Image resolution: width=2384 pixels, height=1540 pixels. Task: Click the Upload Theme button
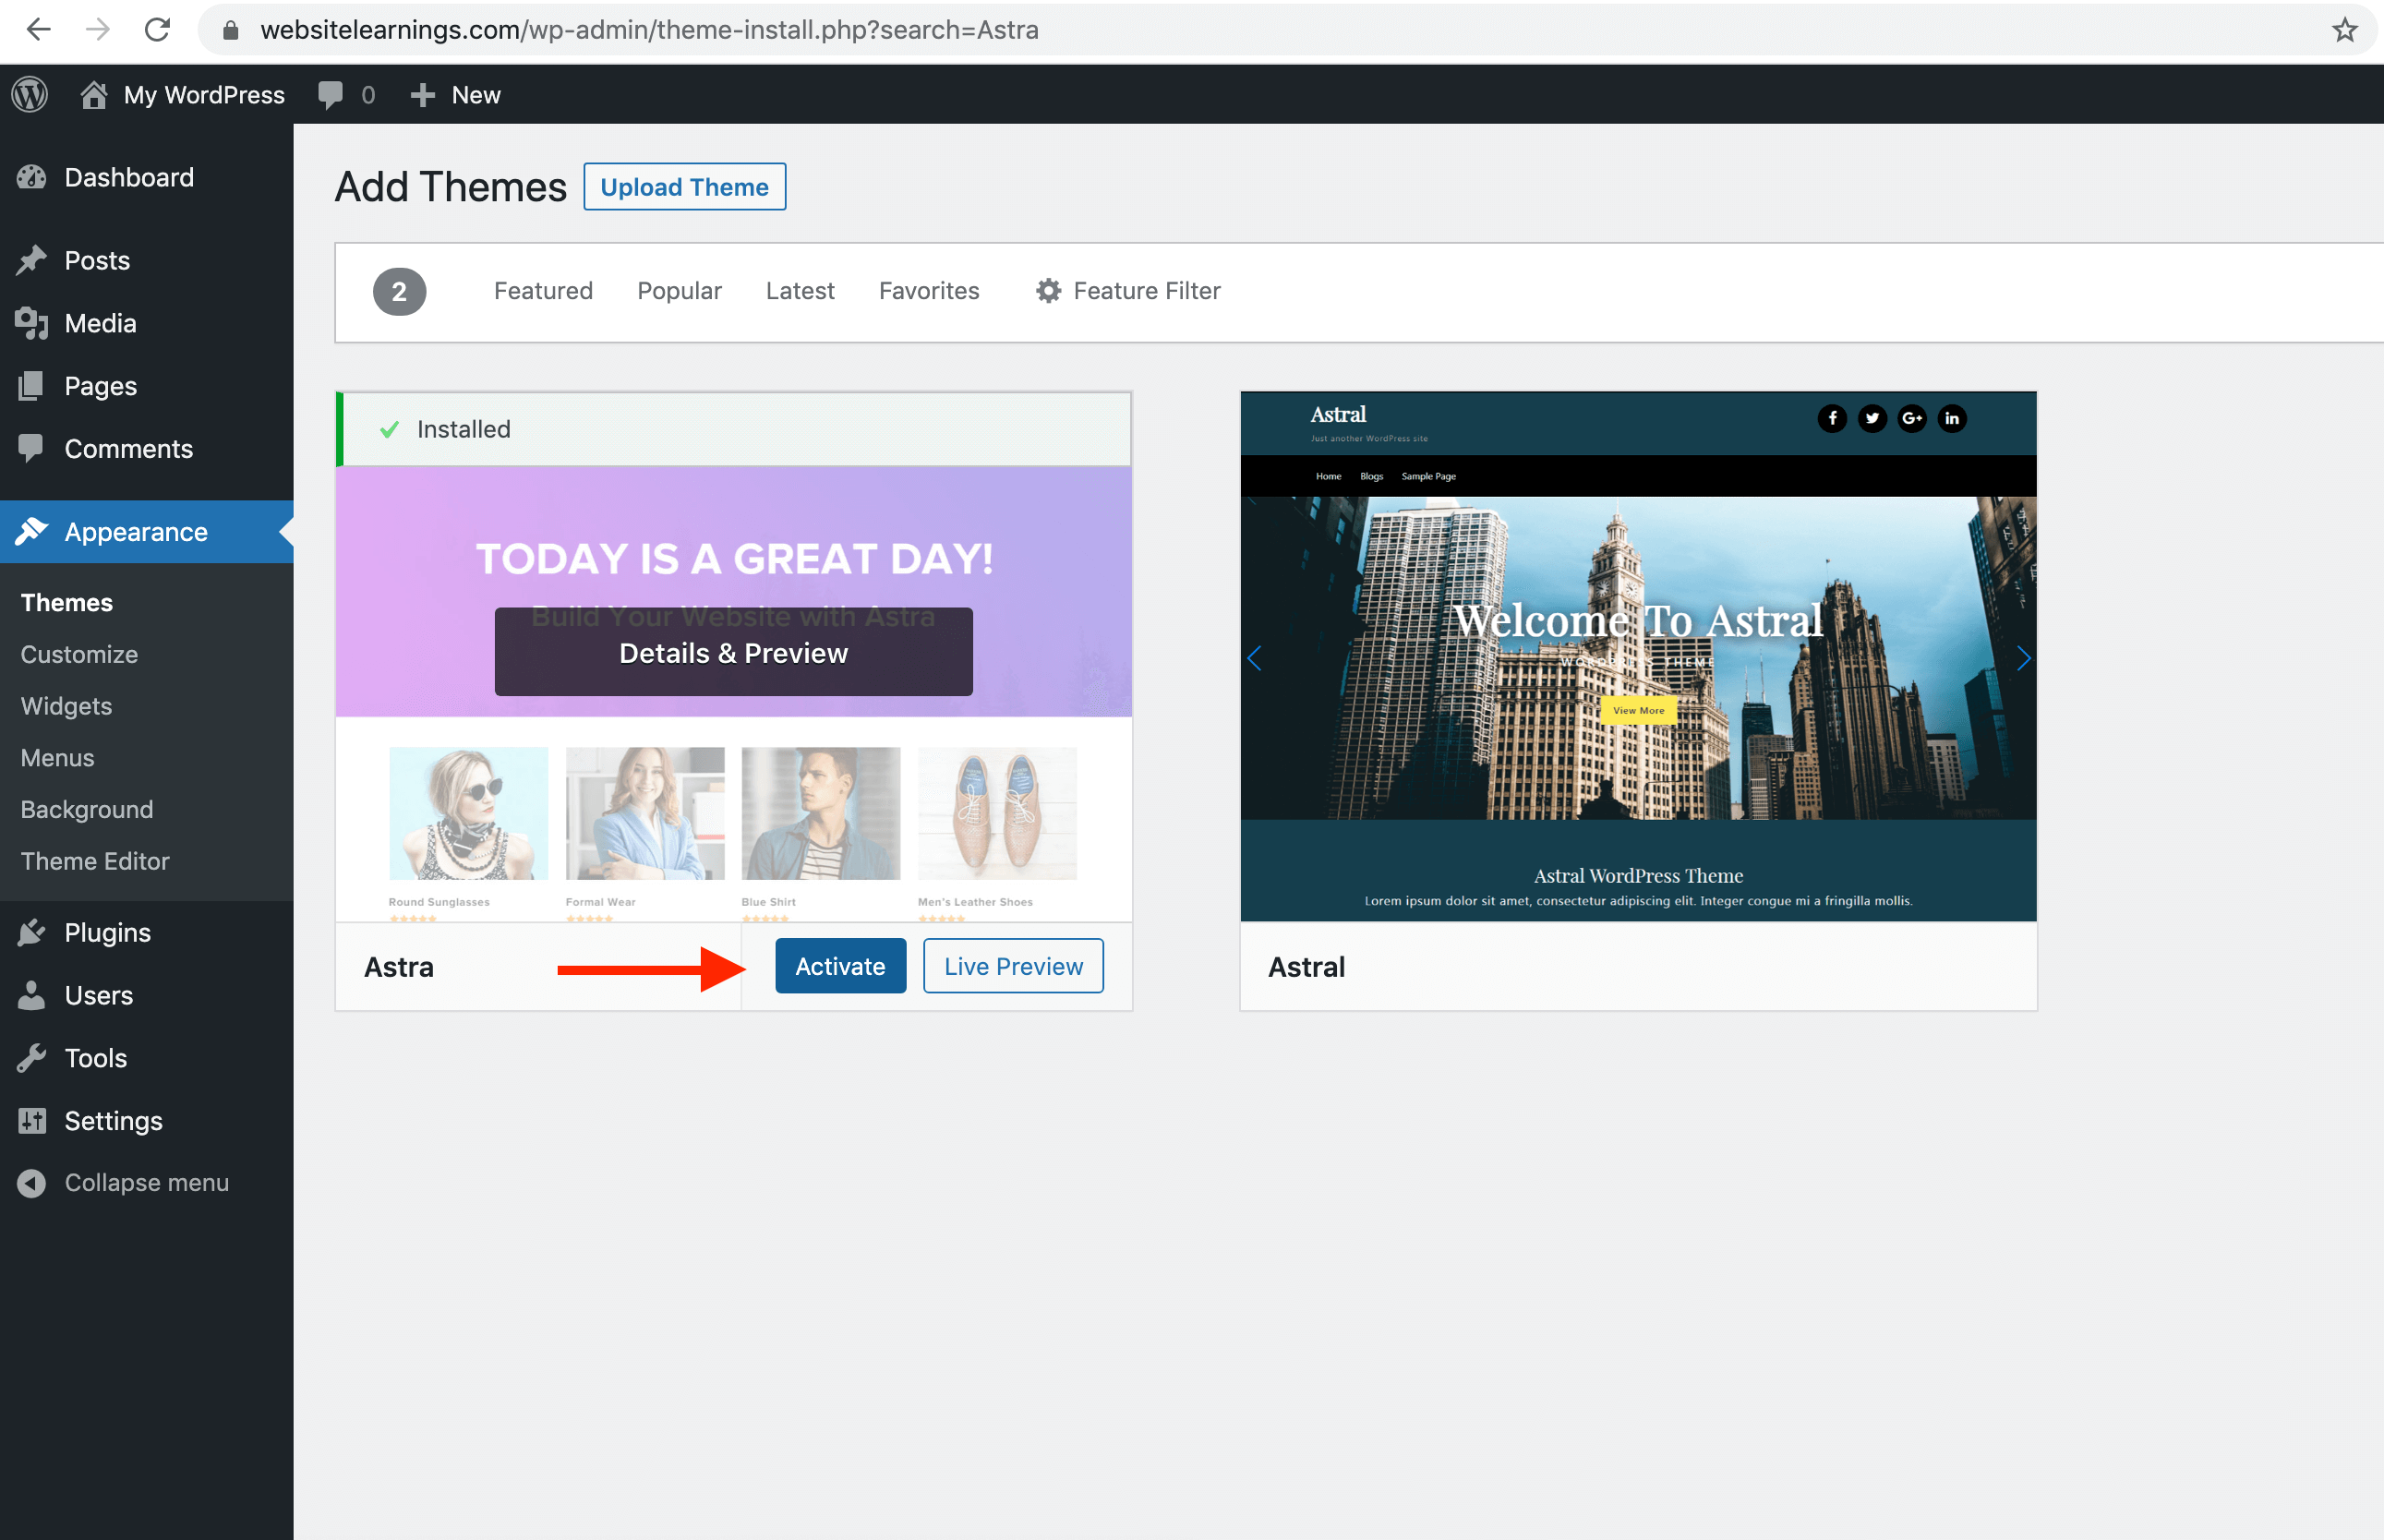[x=685, y=187]
